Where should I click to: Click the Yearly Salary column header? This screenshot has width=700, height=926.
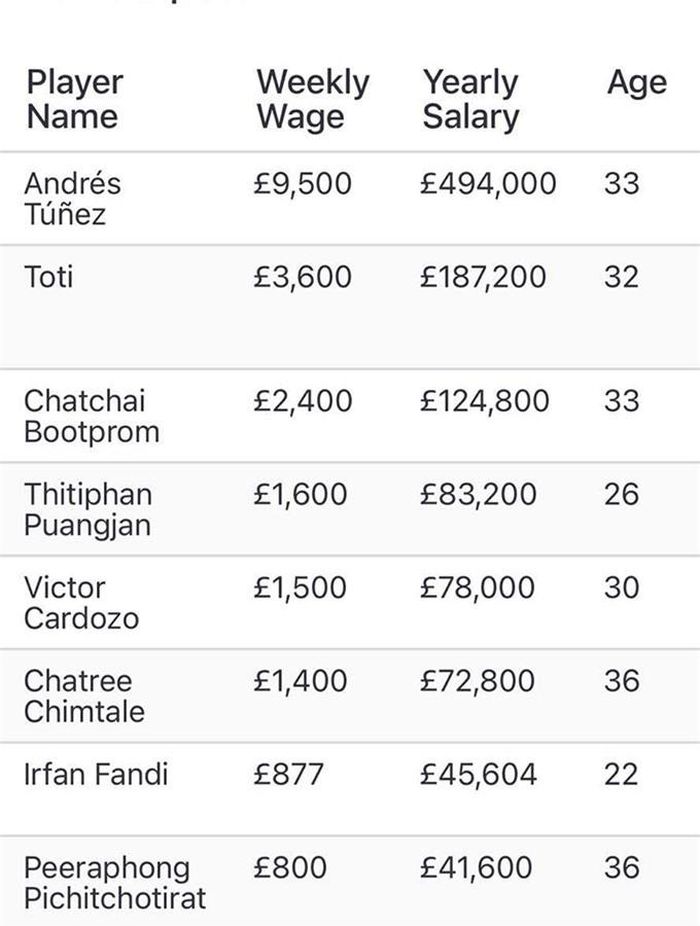[x=471, y=99]
